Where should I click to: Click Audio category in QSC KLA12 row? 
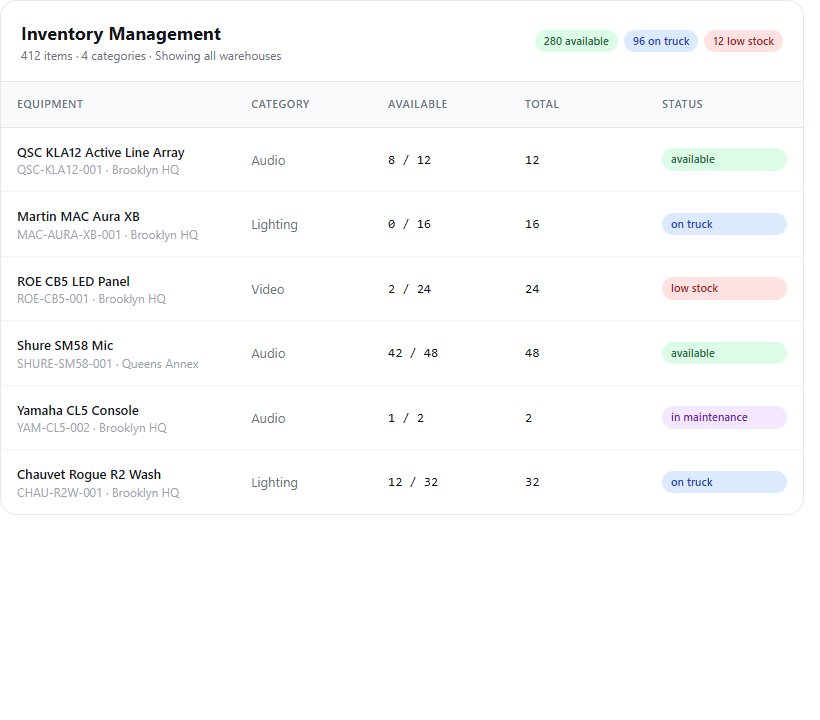tap(268, 161)
